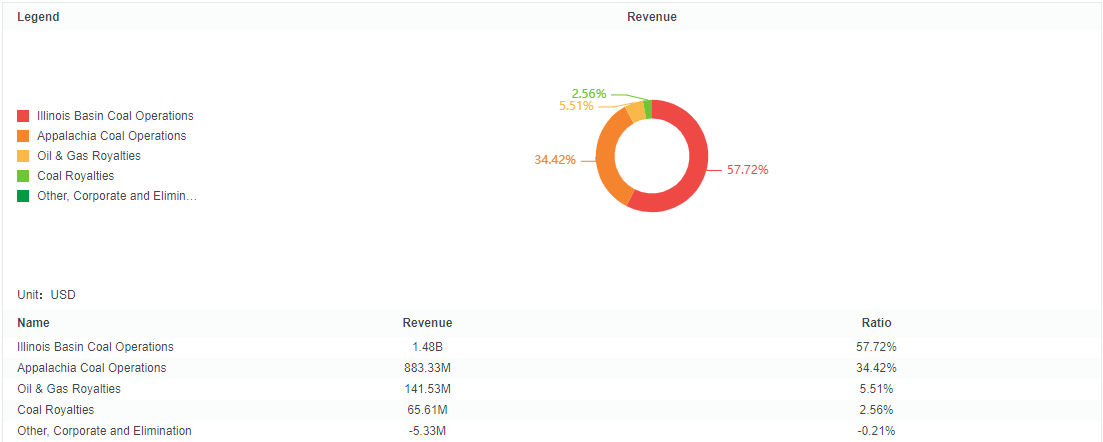Viewport: 1103px width, 442px height.
Task: Toggle truncated Other, Corporate and Elimin… legend label
Action: [117, 196]
